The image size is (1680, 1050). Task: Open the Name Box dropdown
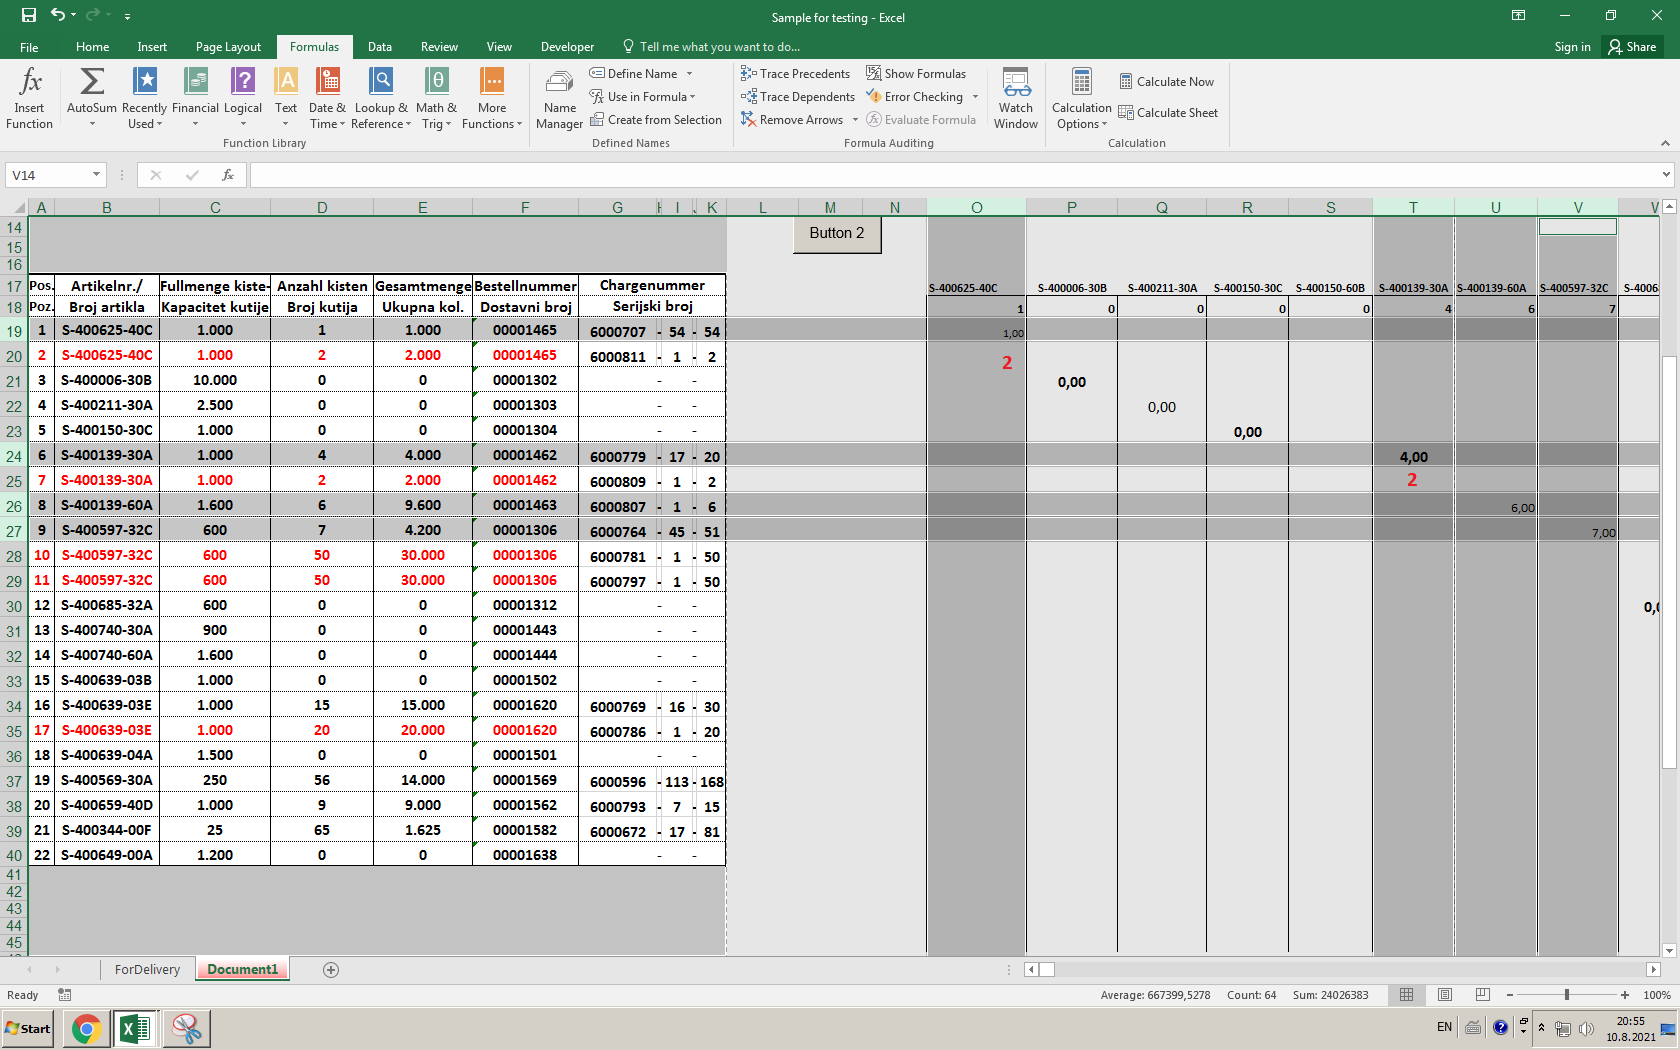pos(96,175)
